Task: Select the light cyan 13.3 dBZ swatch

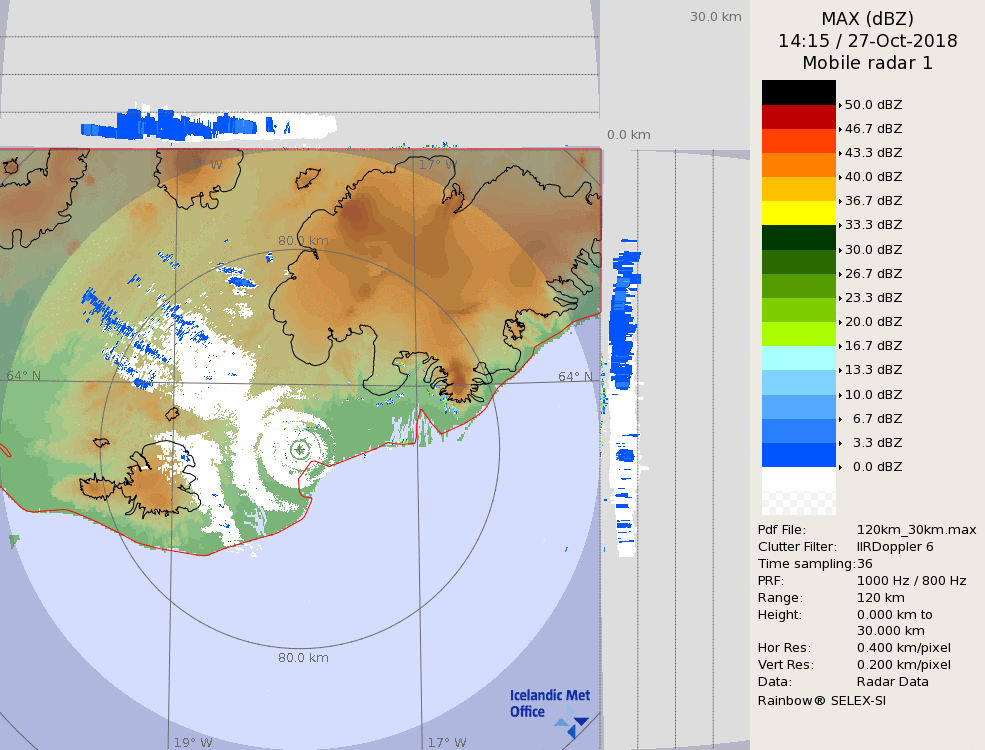Action: coord(798,358)
